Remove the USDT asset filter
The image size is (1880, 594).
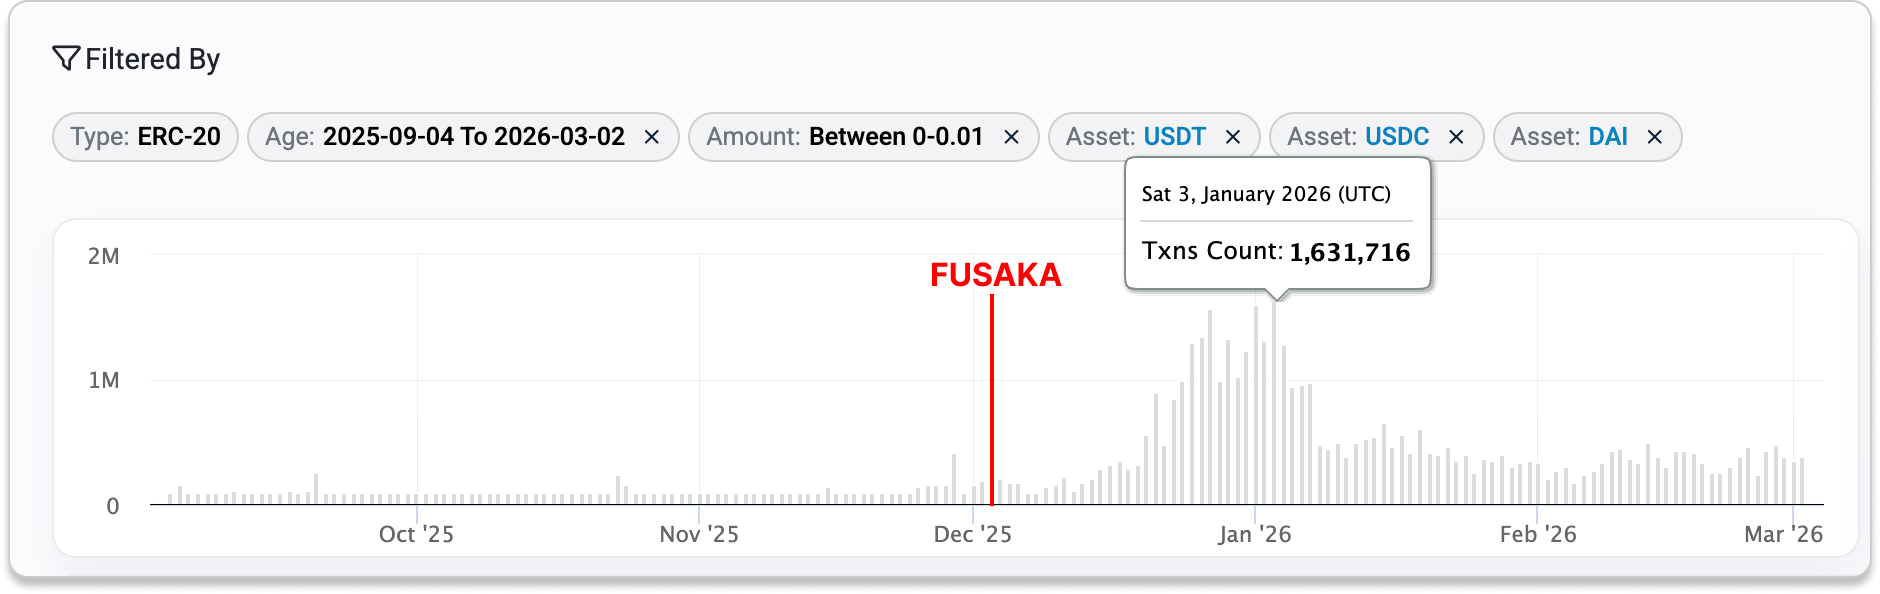[1233, 137]
